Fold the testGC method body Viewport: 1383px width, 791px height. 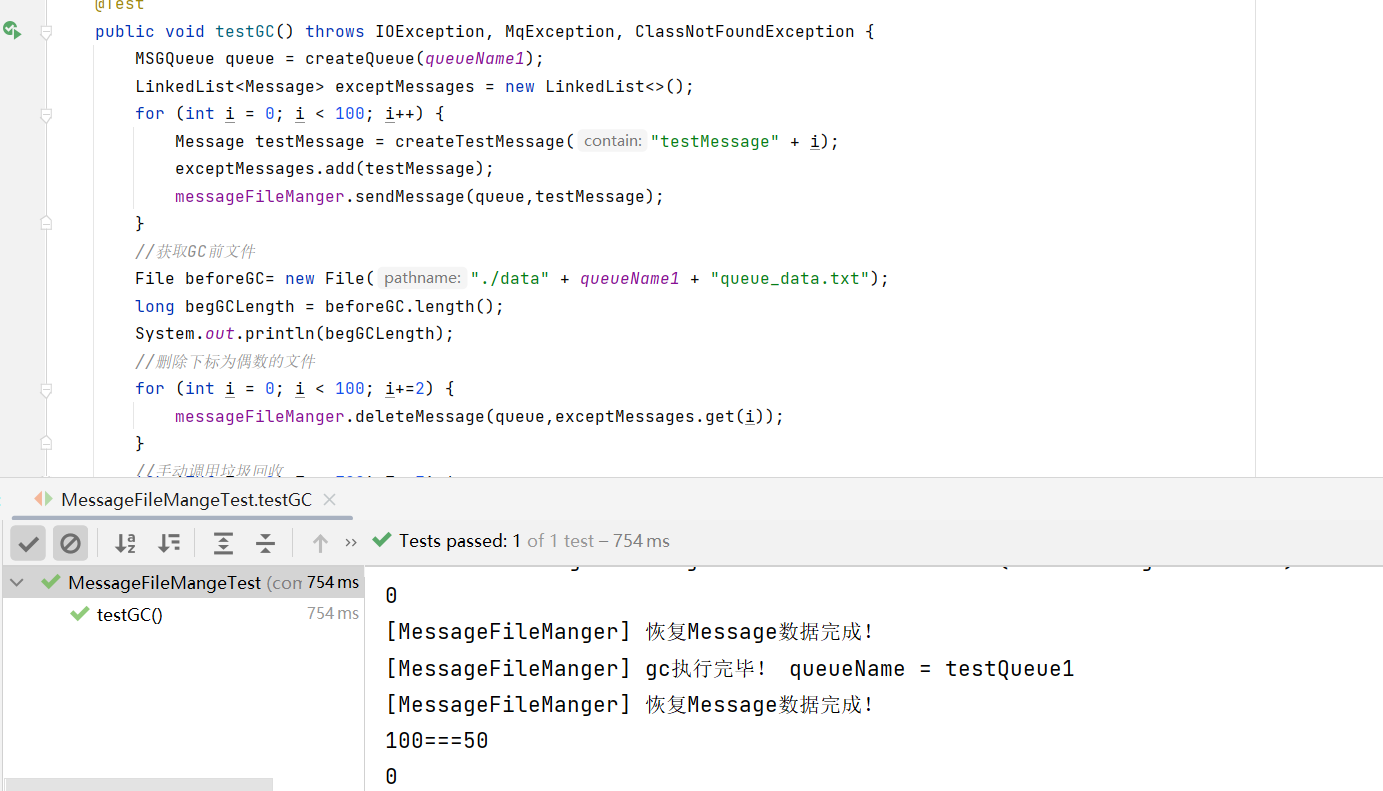[46, 32]
